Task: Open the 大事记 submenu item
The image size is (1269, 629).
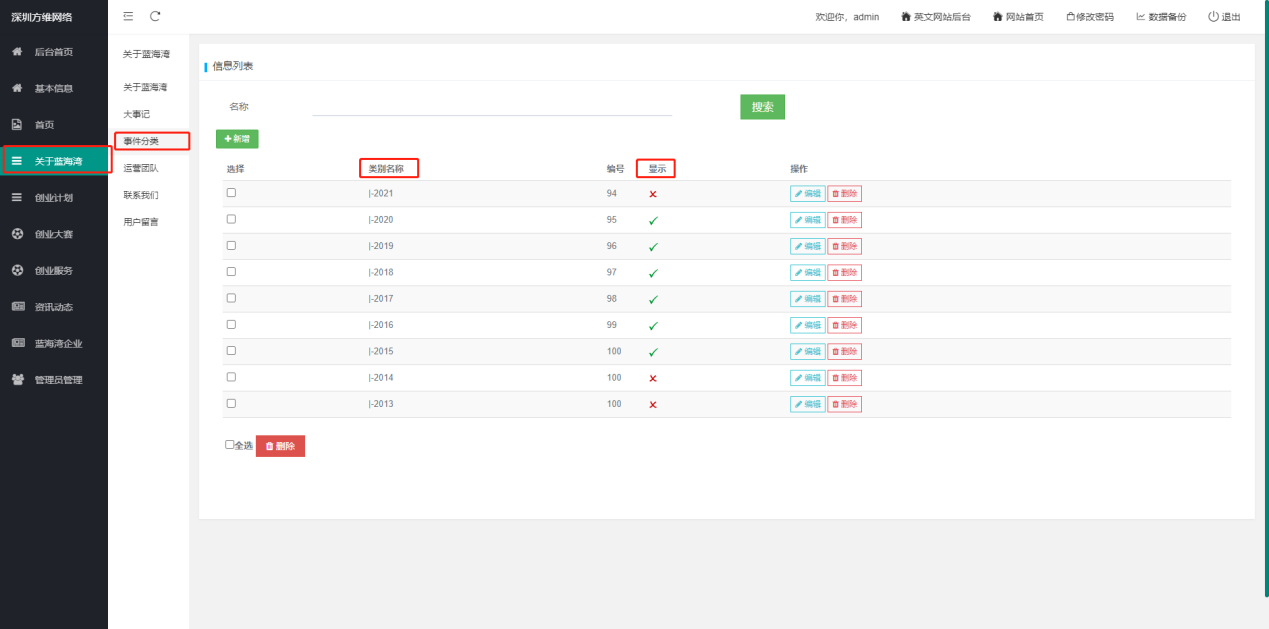Action: [x=137, y=115]
